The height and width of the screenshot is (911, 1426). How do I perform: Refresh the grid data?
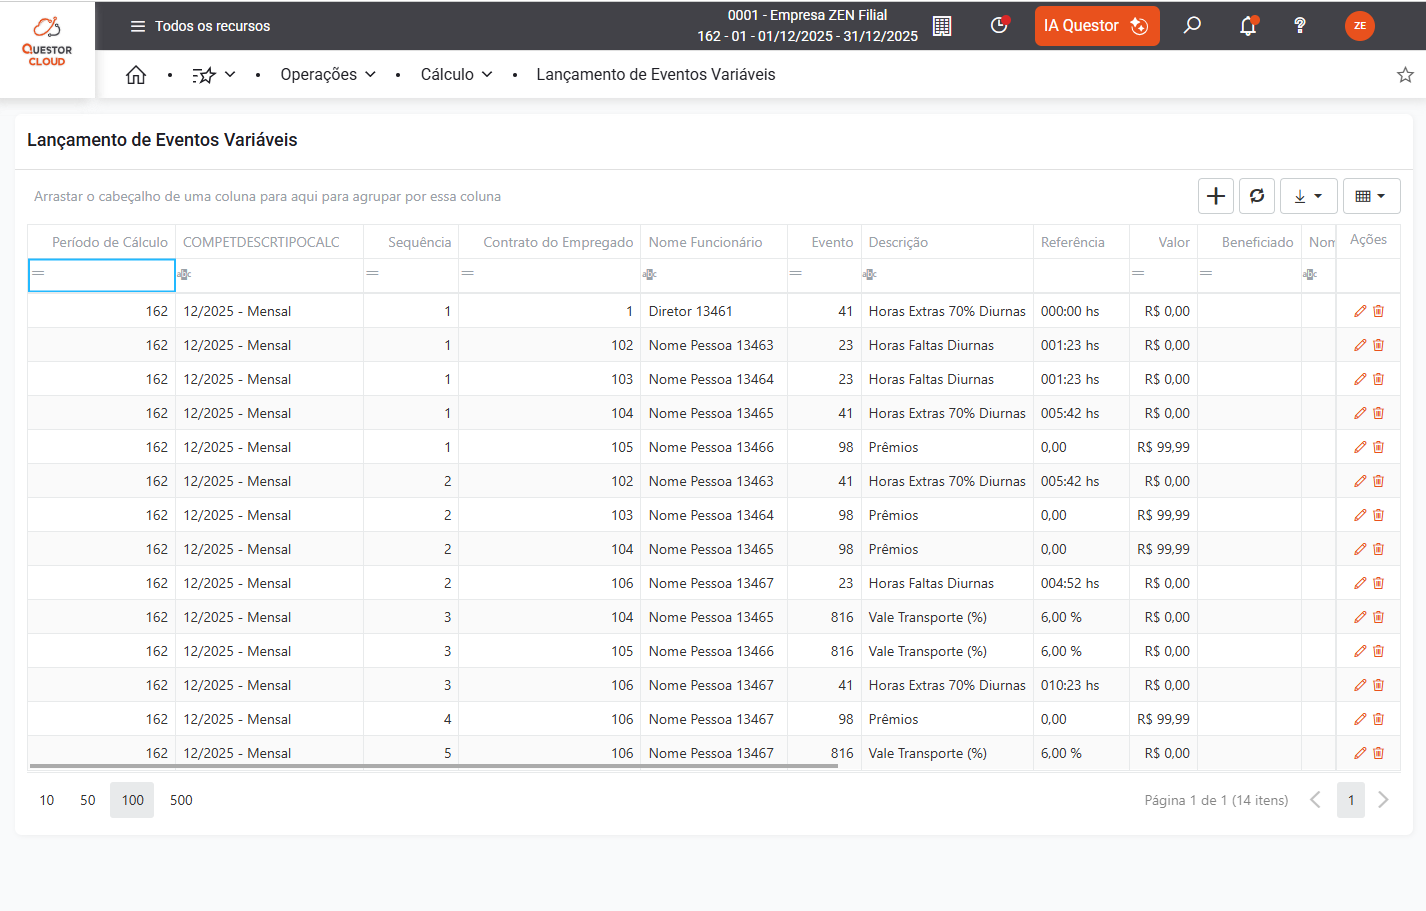click(1257, 196)
